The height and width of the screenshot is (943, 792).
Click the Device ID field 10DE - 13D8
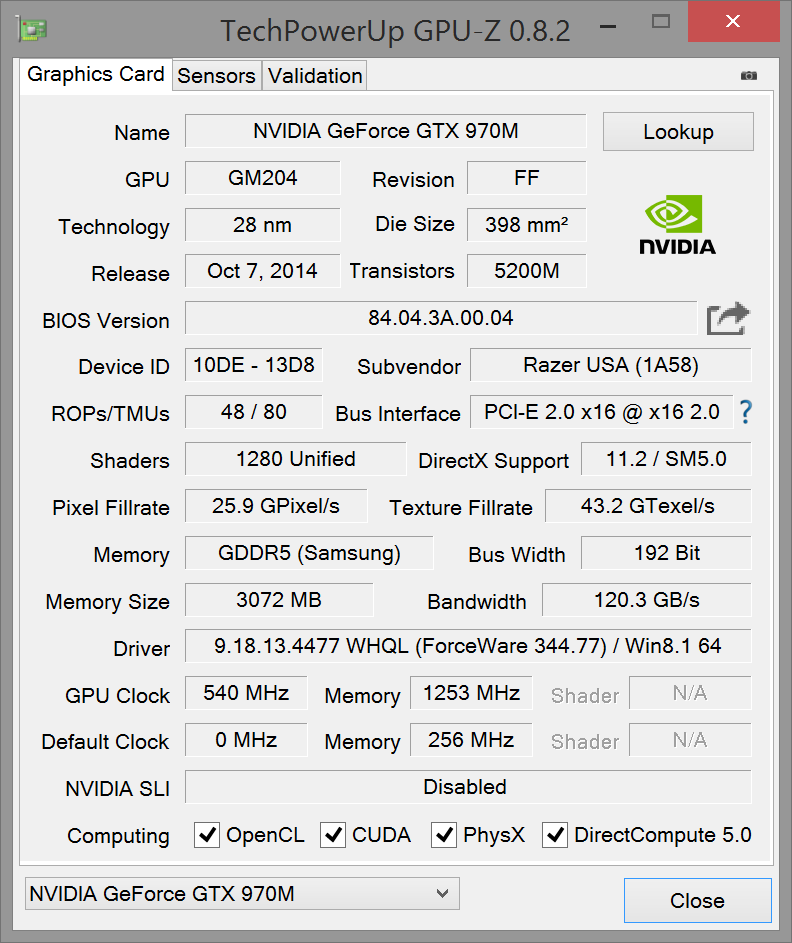click(x=254, y=365)
